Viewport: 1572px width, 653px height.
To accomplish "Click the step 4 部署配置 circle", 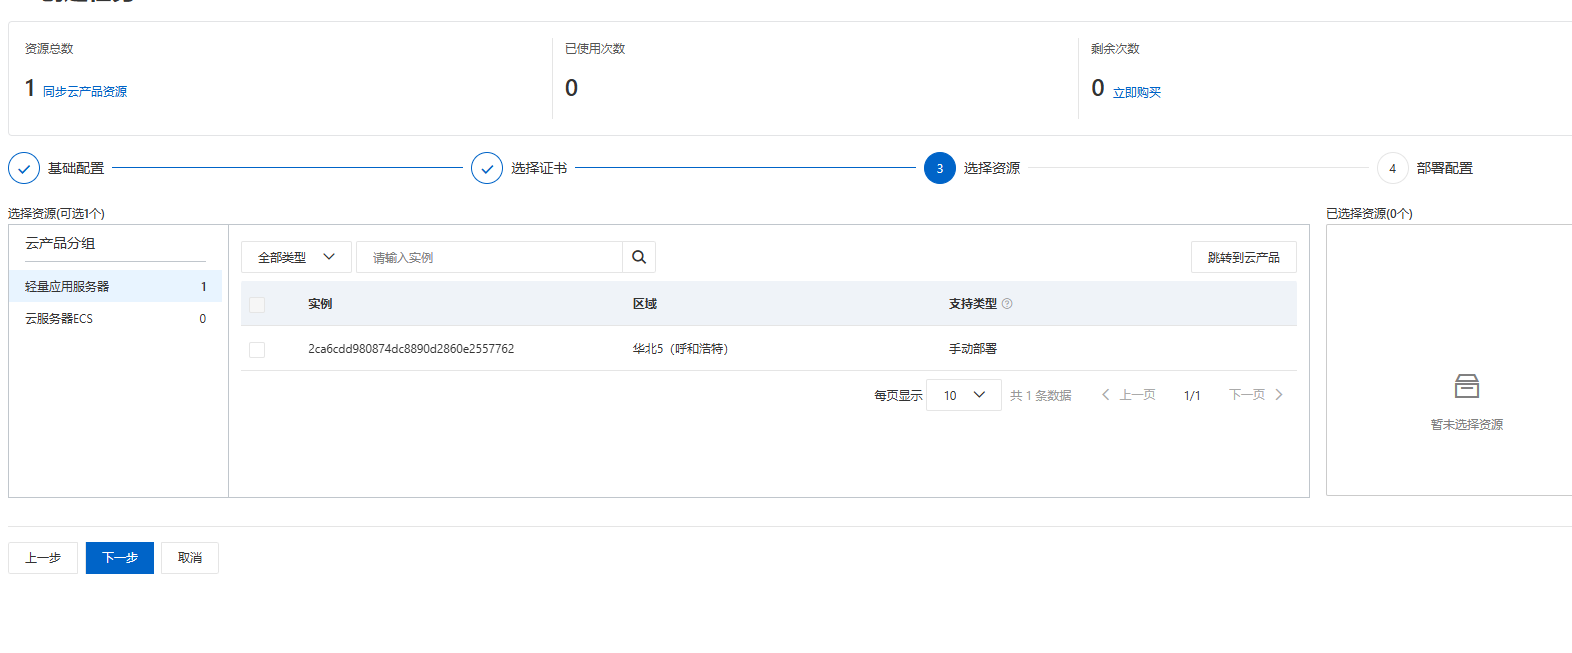I will (x=1392, y=168).
